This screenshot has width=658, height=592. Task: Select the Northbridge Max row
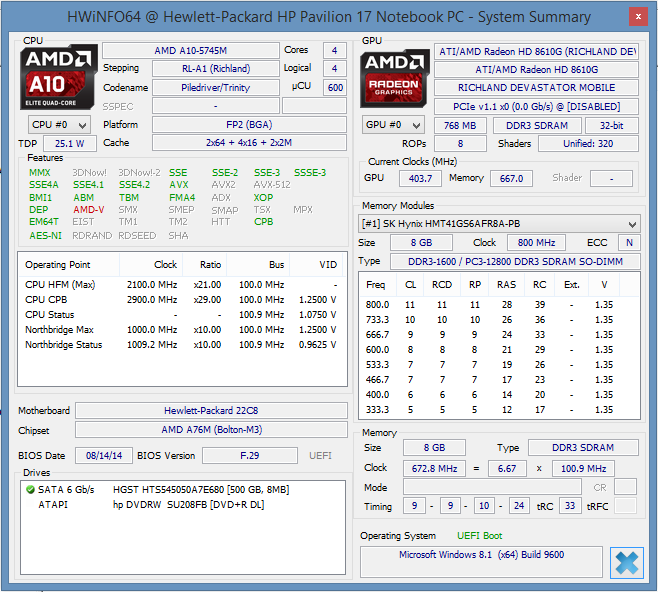pyautogui.click(x=181, y=329)
